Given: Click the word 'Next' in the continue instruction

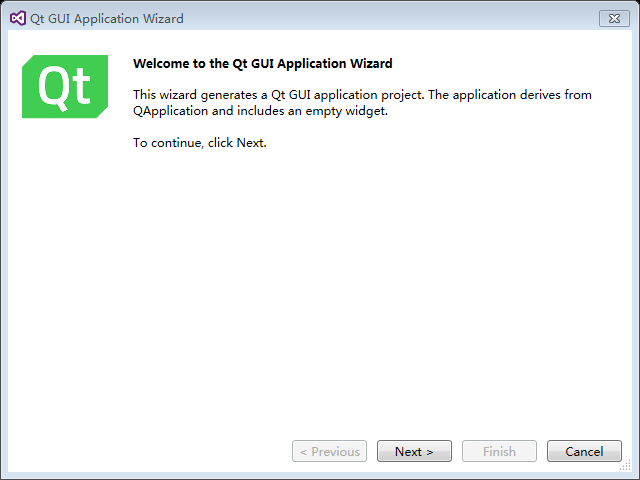Looking at the screenshot, I should coord(250,143).
